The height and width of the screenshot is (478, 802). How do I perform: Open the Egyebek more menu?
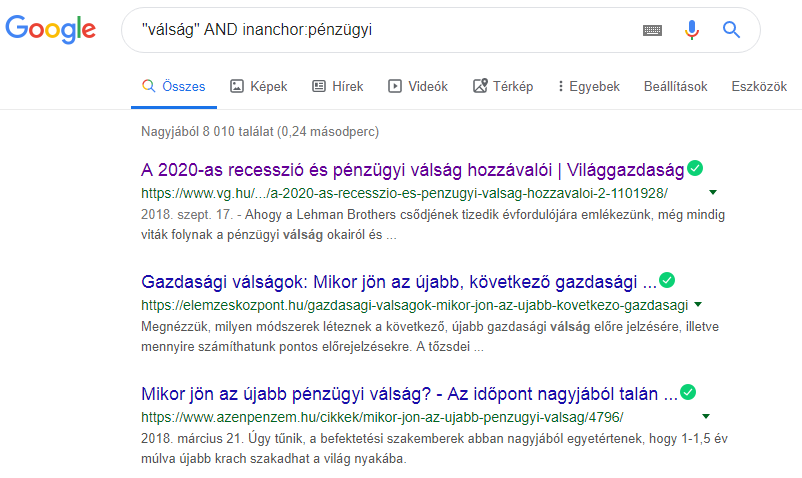pyautogui.click(x=589, y=86)
